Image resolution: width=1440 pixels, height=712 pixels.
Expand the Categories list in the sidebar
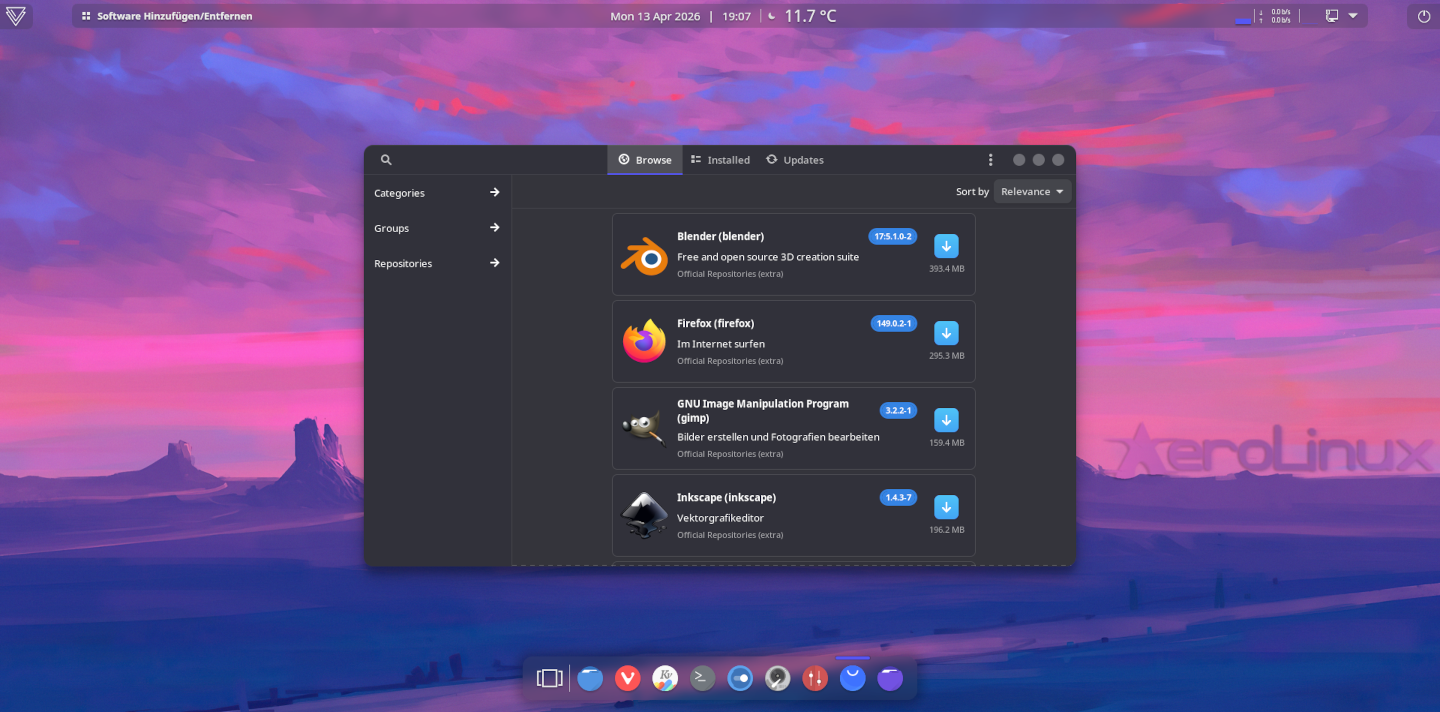tap(436, 193)
